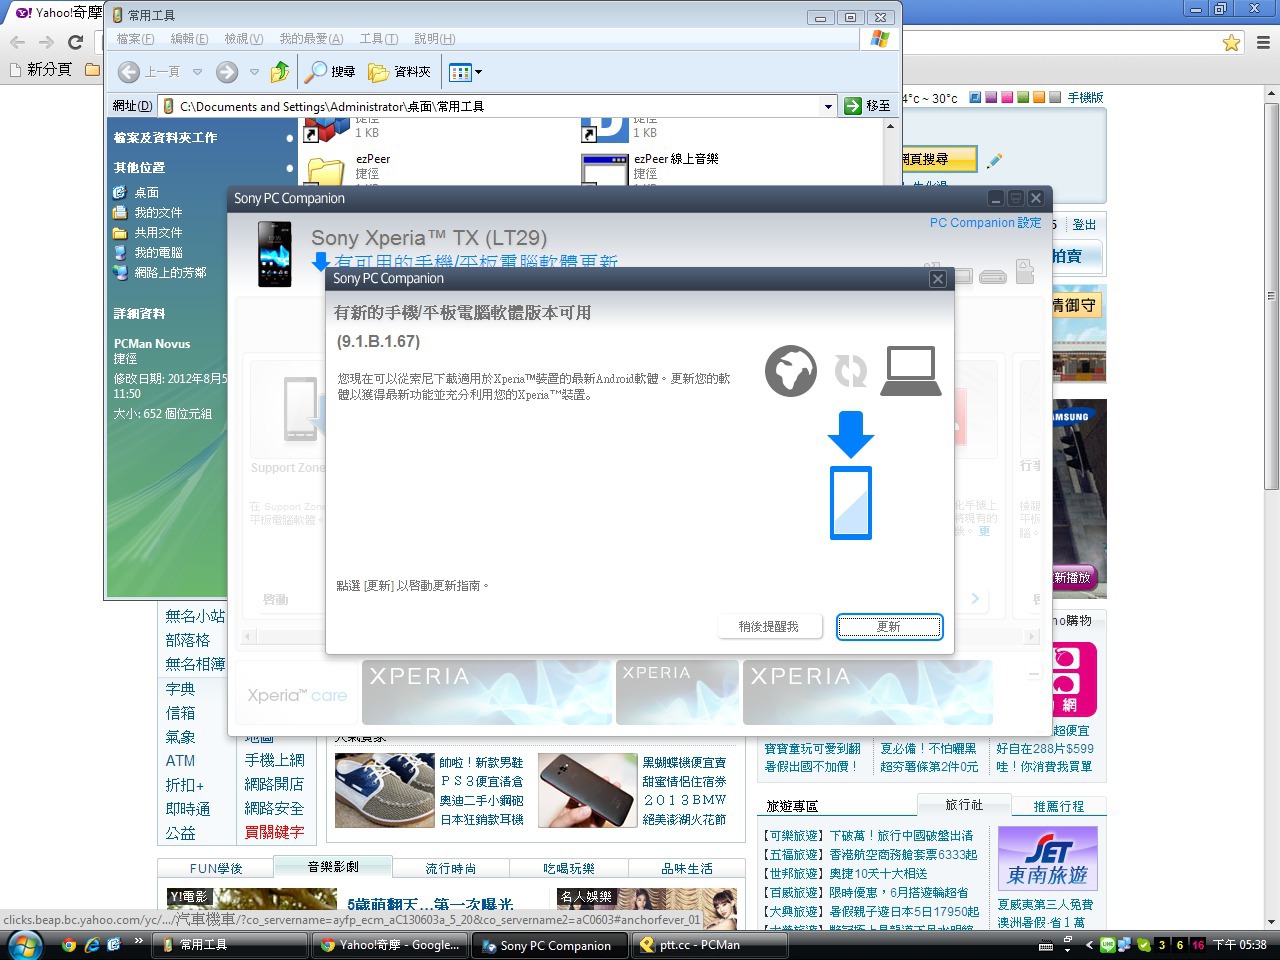This screenshot has height=960, width=1280.
Task: Click Chrome's forward arrow
Action: tap(46, 42)
